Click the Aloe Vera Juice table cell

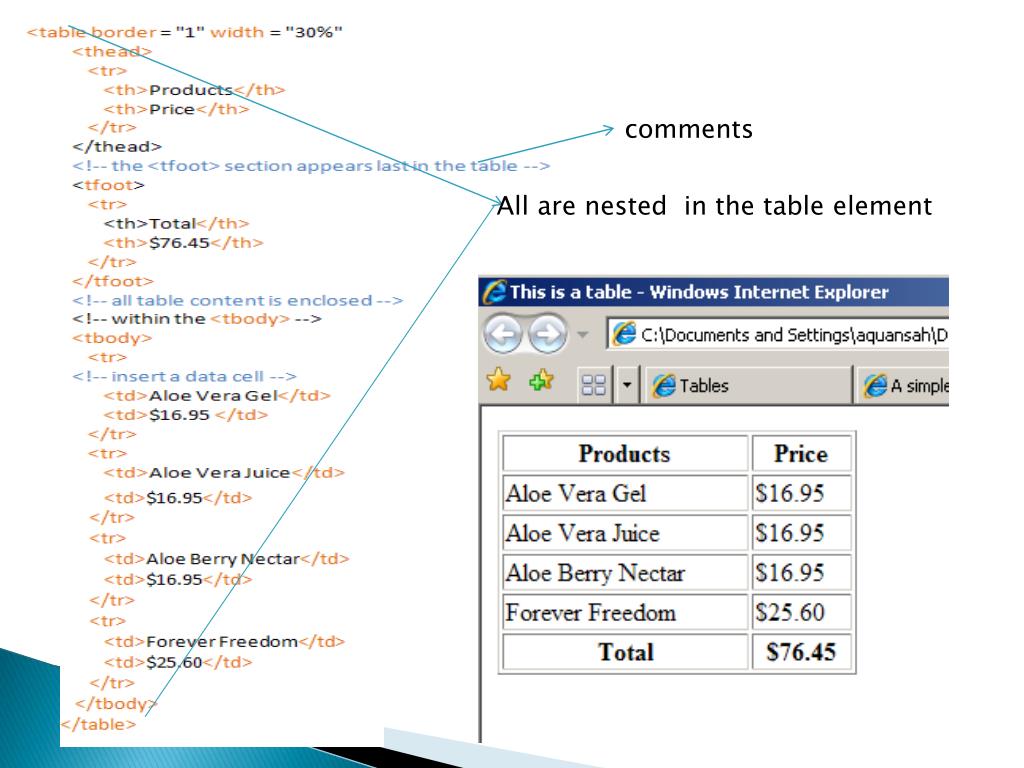[x=625, y=533]
